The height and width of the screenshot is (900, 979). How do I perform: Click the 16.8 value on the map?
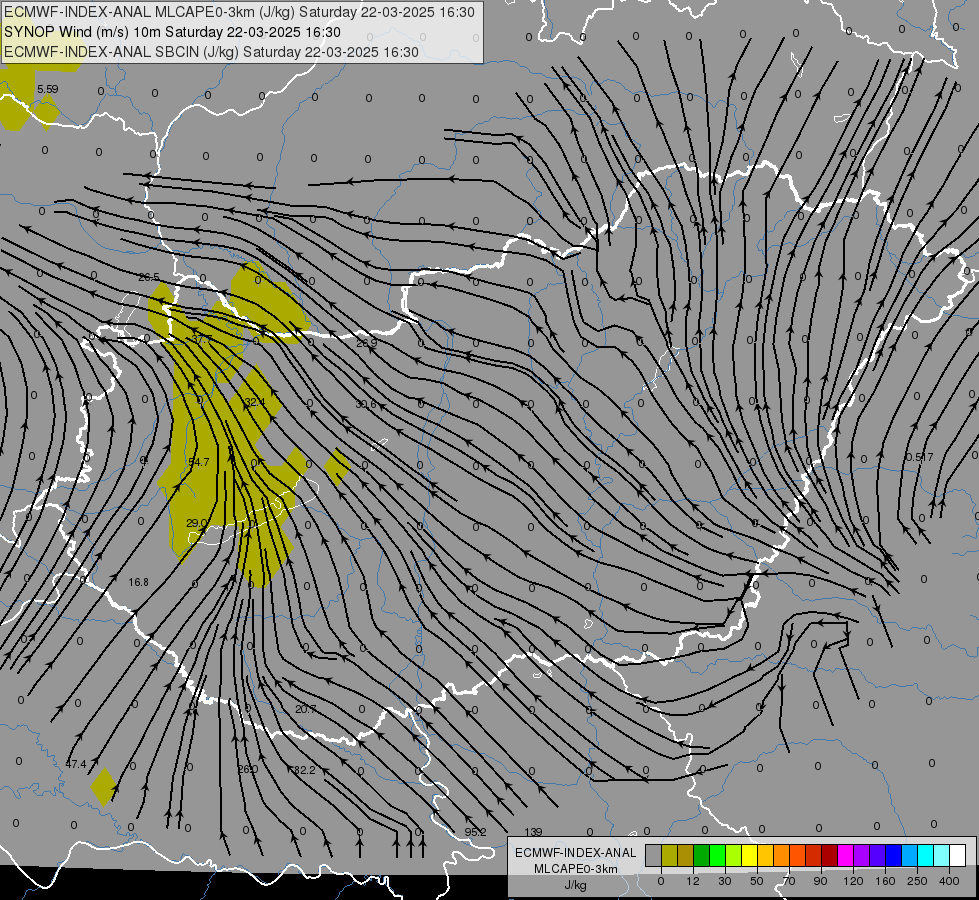(x=139, y=582)
